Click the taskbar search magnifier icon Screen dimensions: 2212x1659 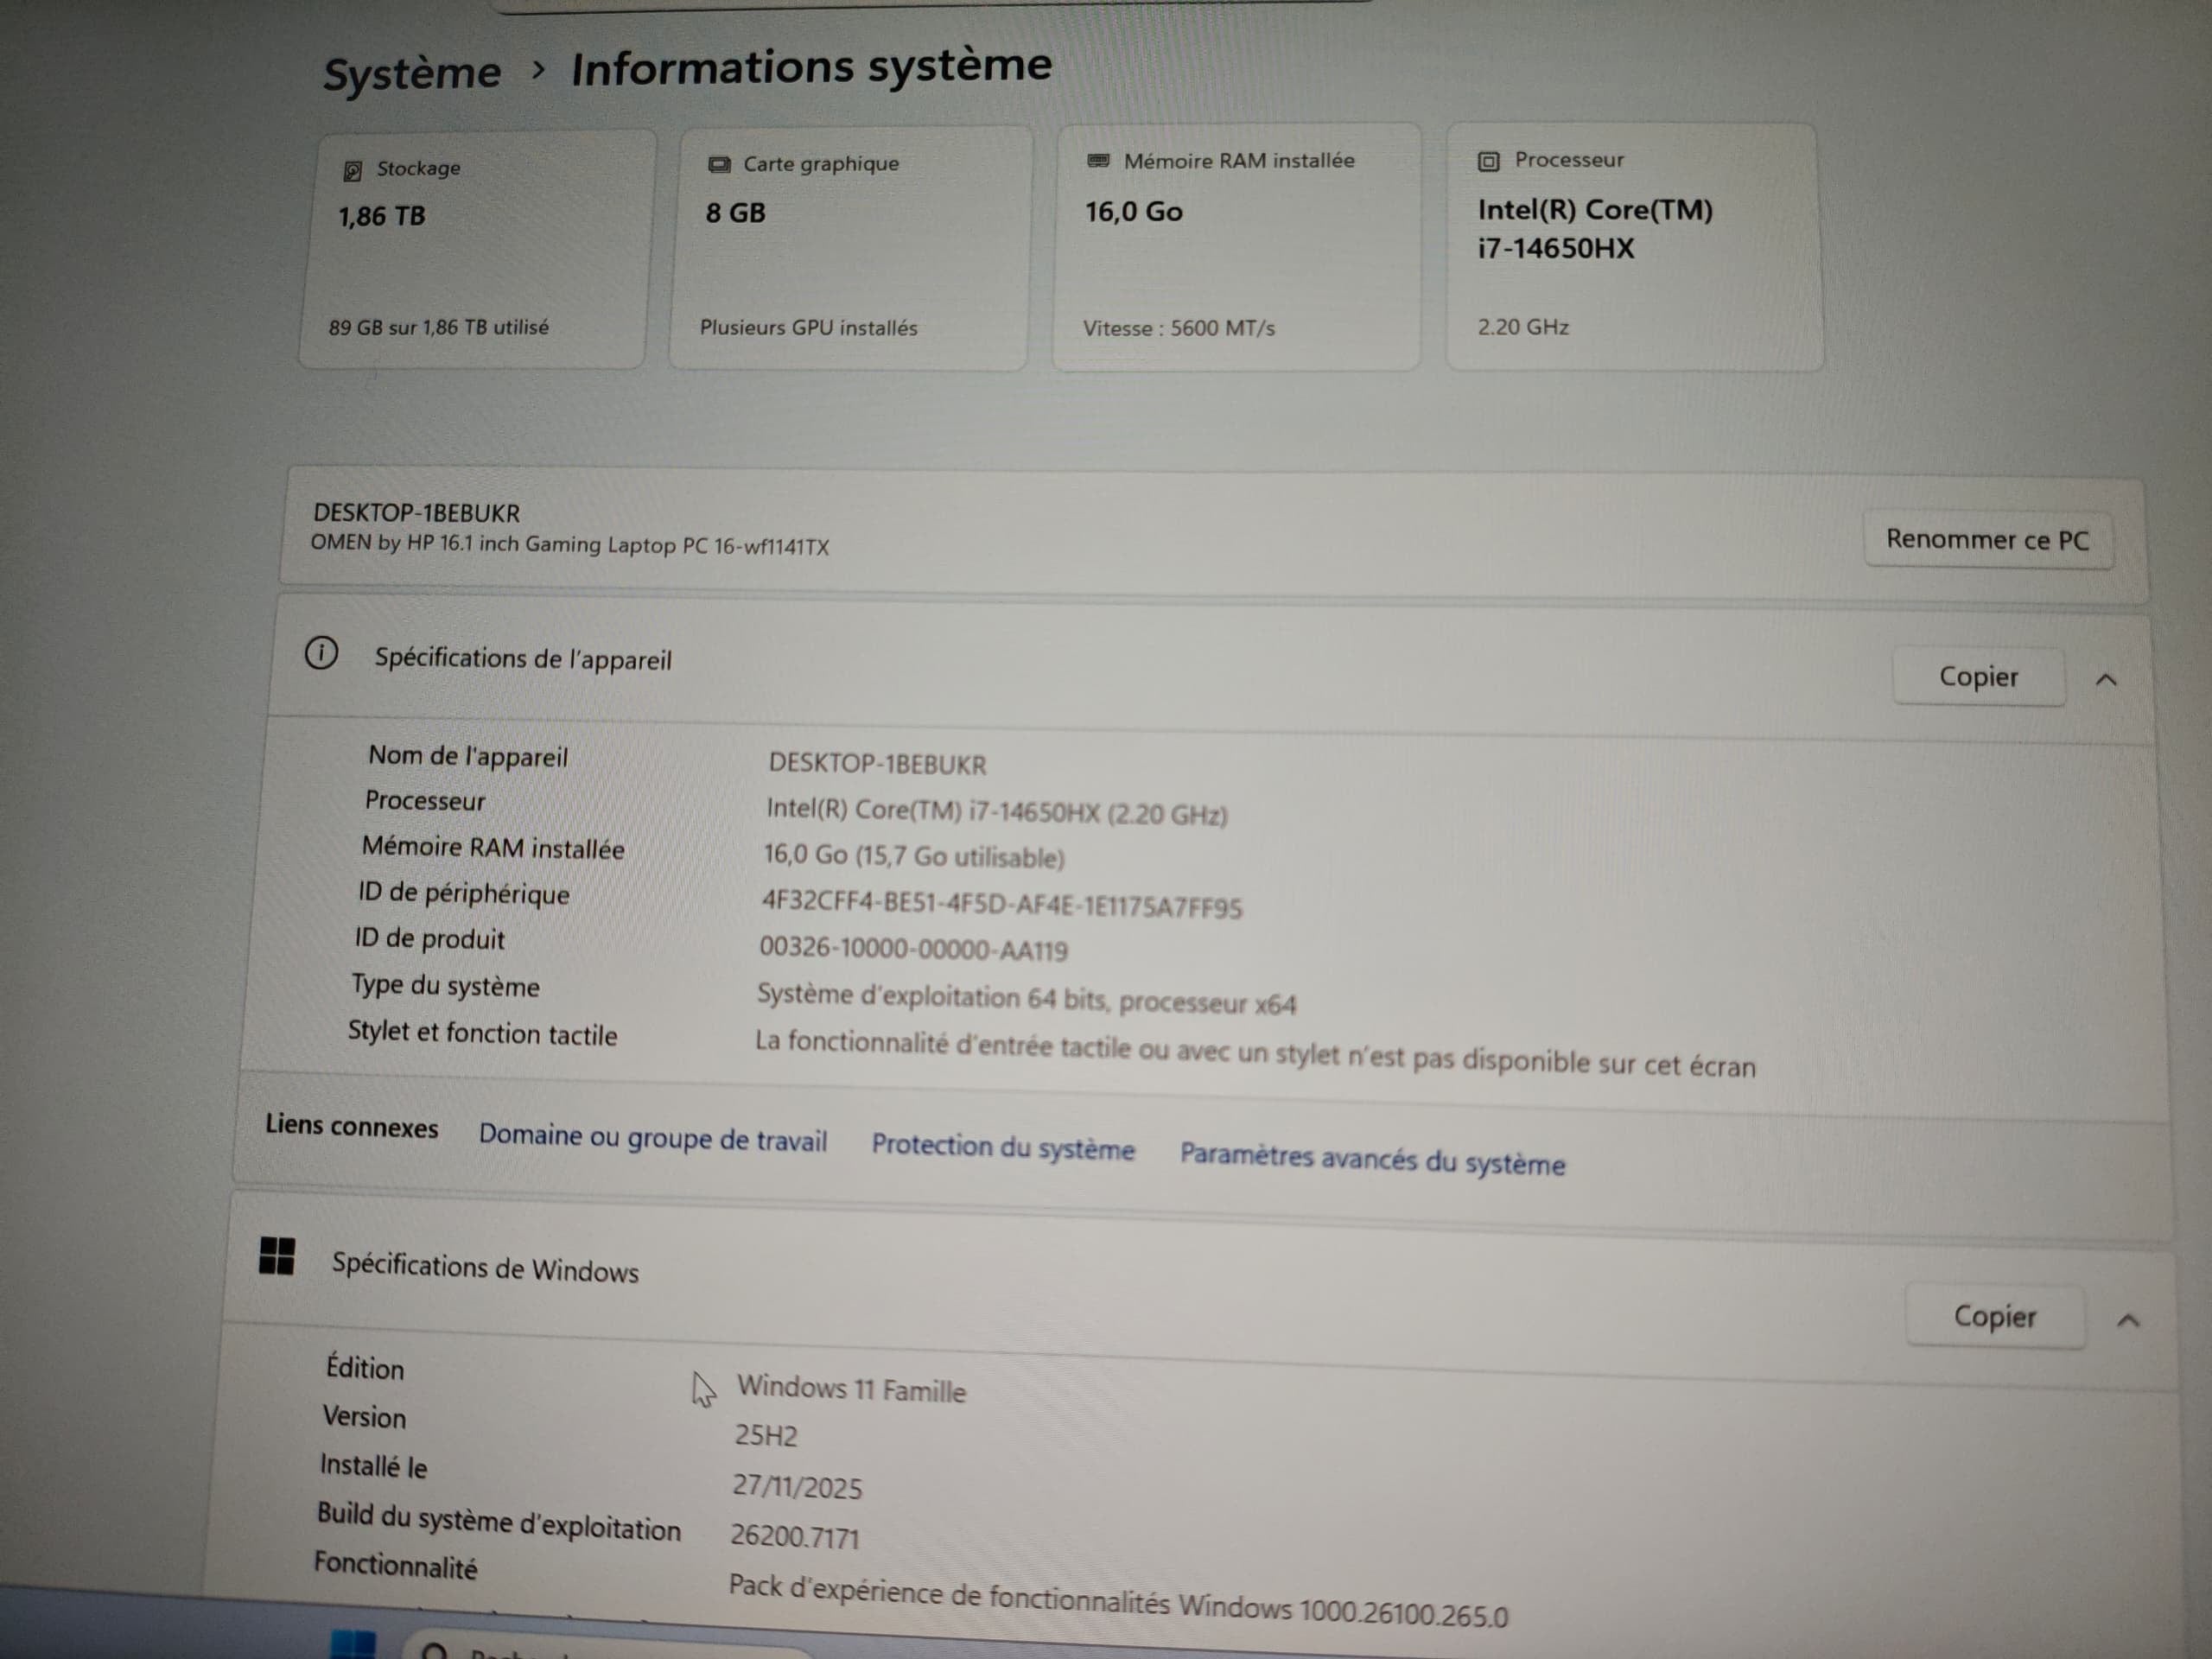[434, 1651]
